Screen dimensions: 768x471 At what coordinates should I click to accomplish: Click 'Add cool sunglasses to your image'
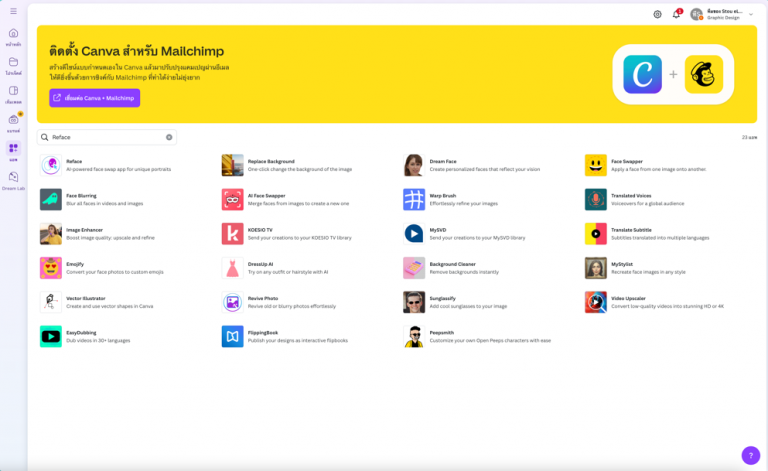[468, 306]
